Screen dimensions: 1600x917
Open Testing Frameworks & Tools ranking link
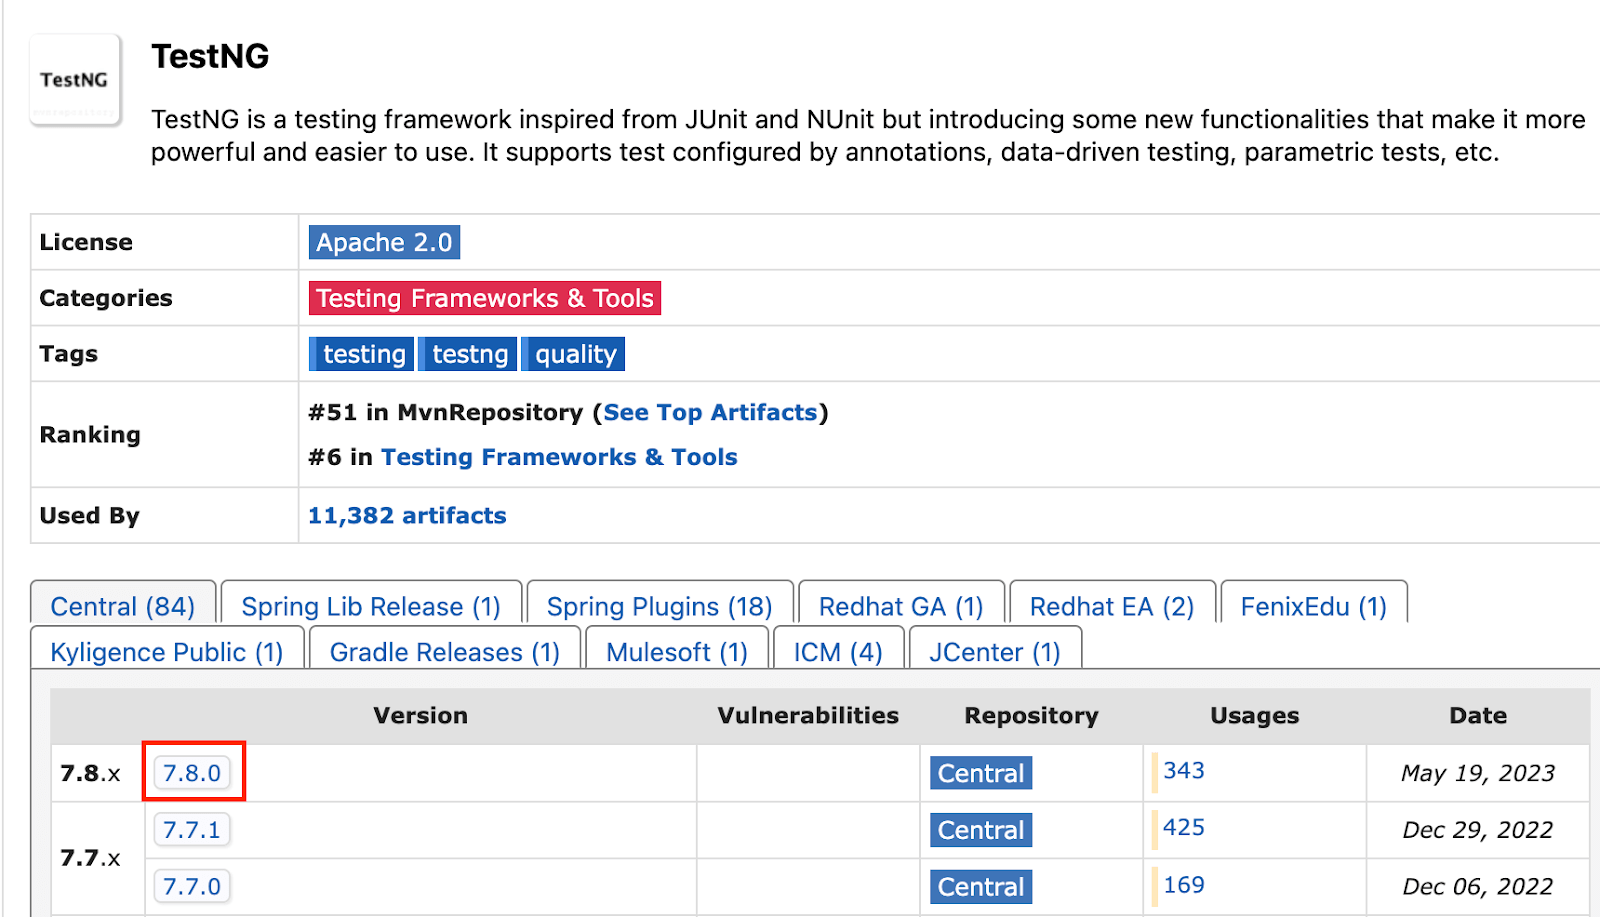click(x=559, y=458)
